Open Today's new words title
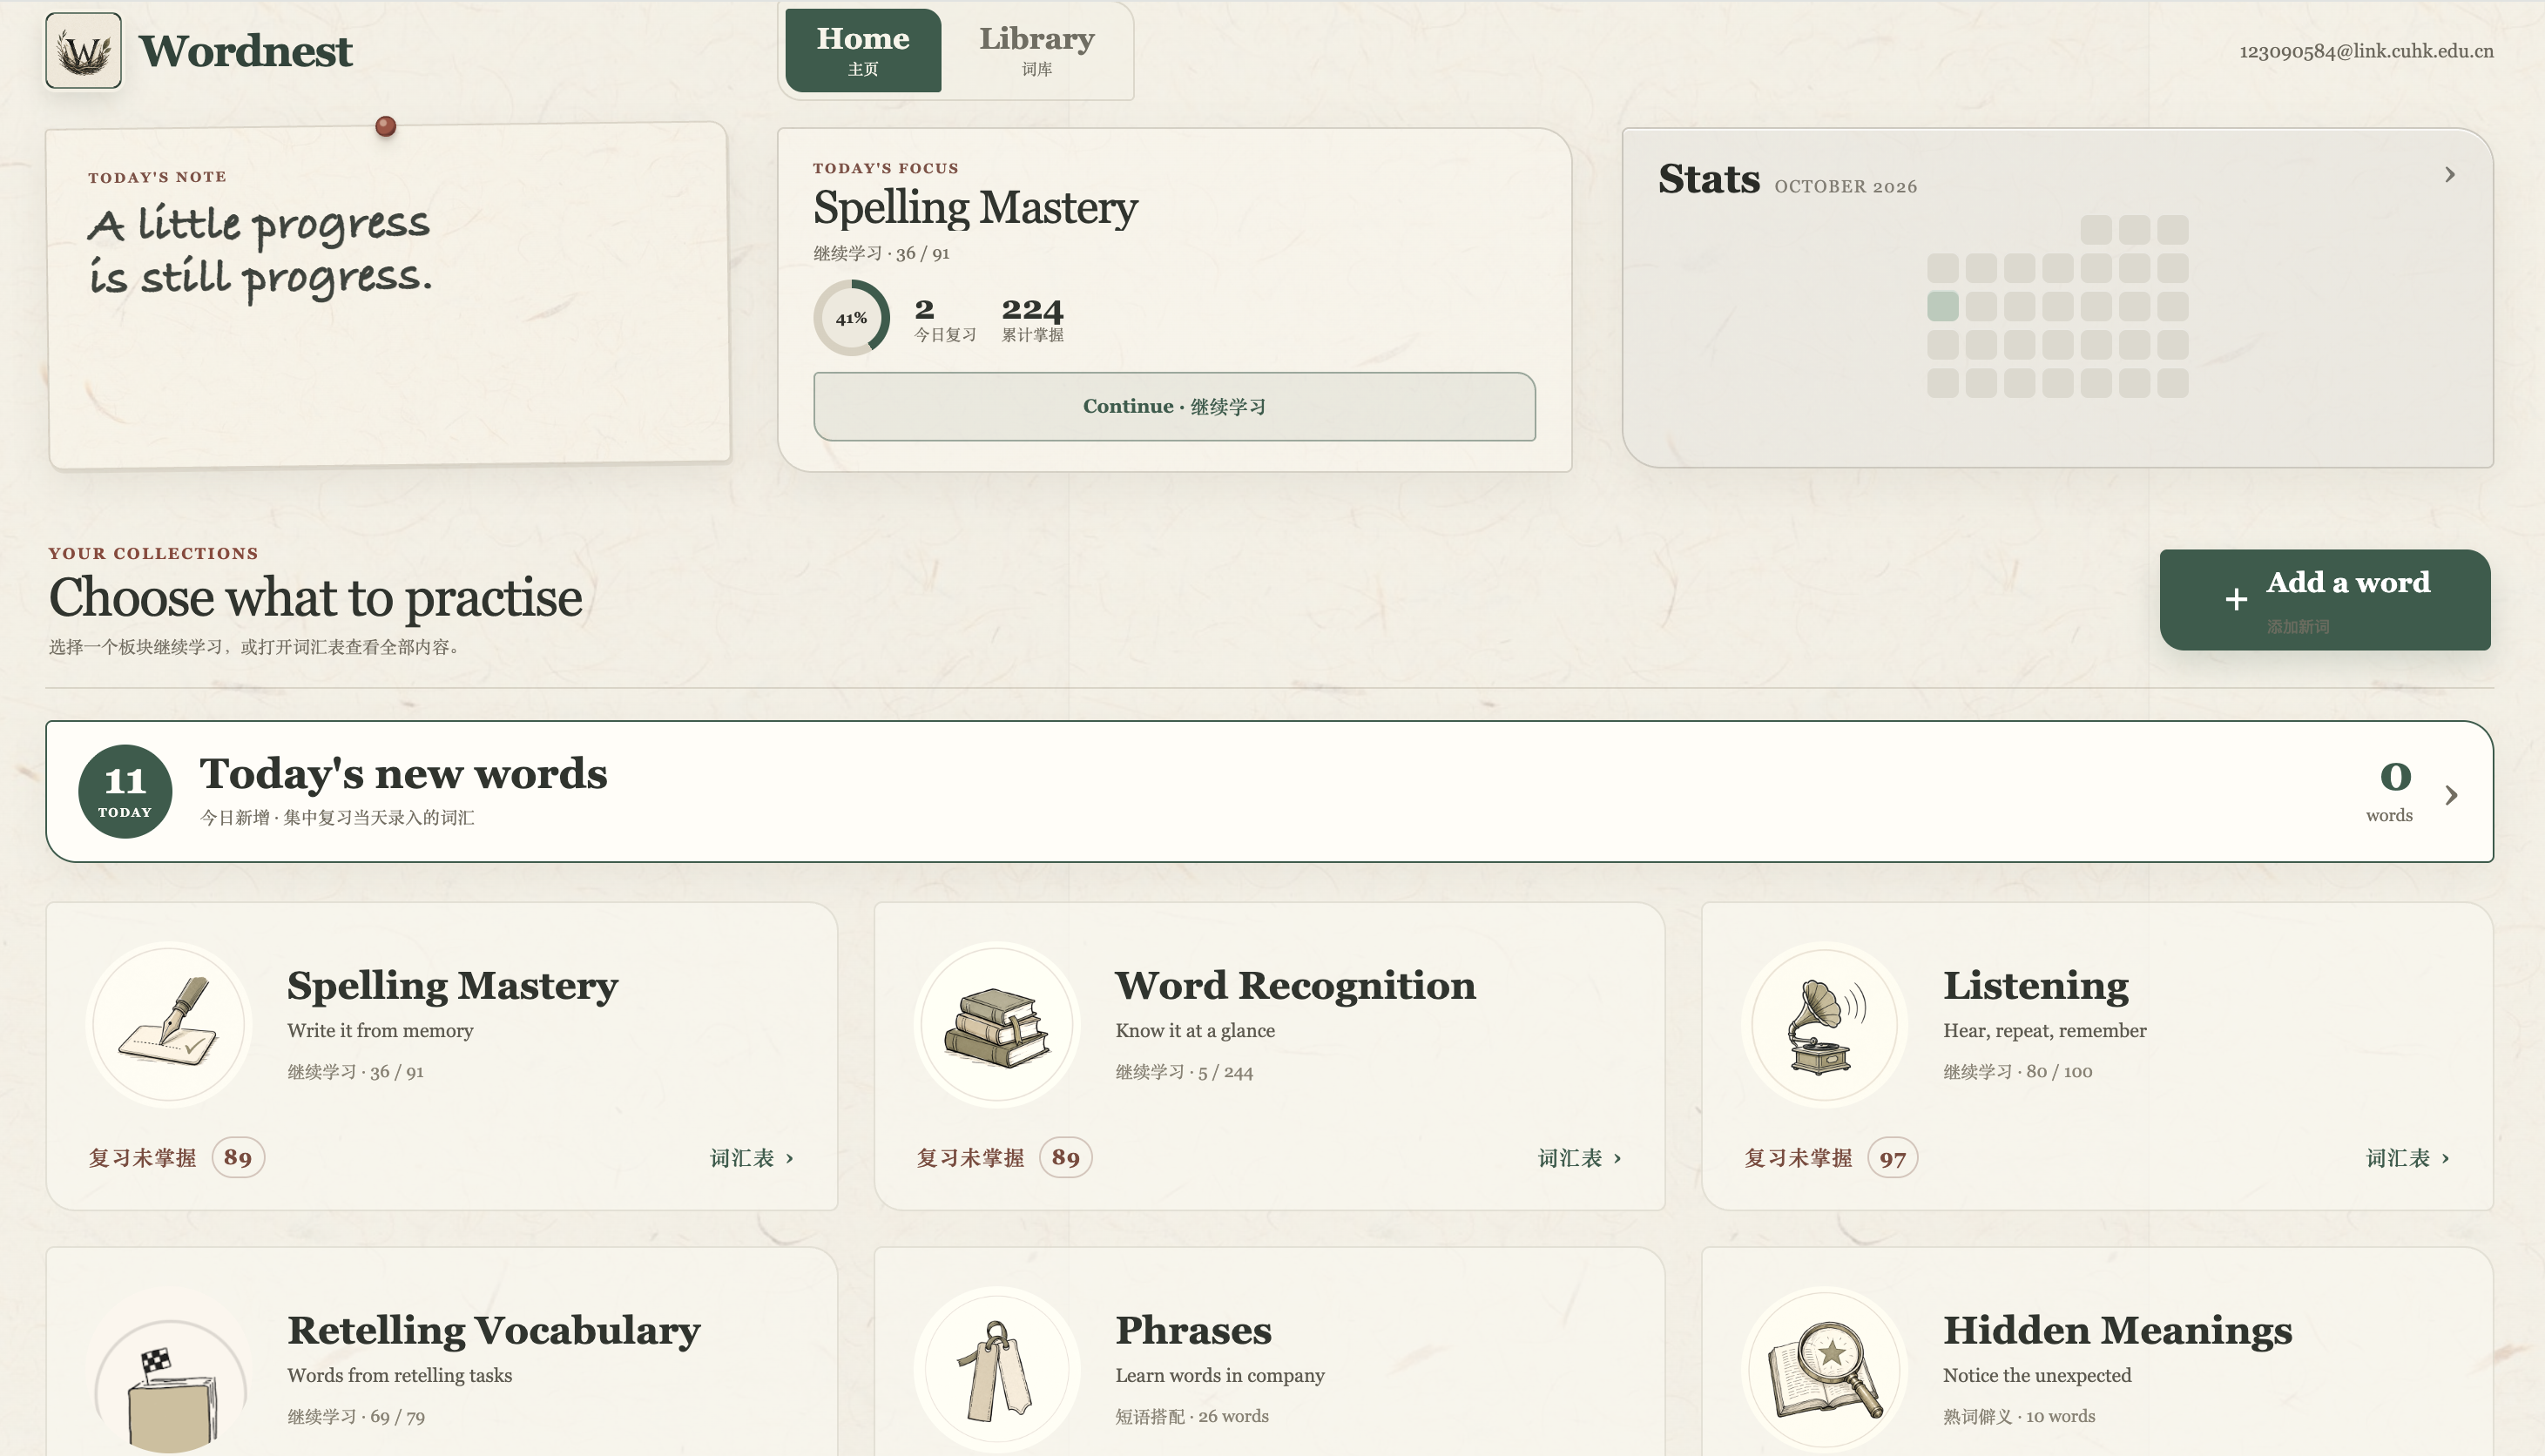 pyautogui.click(x=403, y=773)
